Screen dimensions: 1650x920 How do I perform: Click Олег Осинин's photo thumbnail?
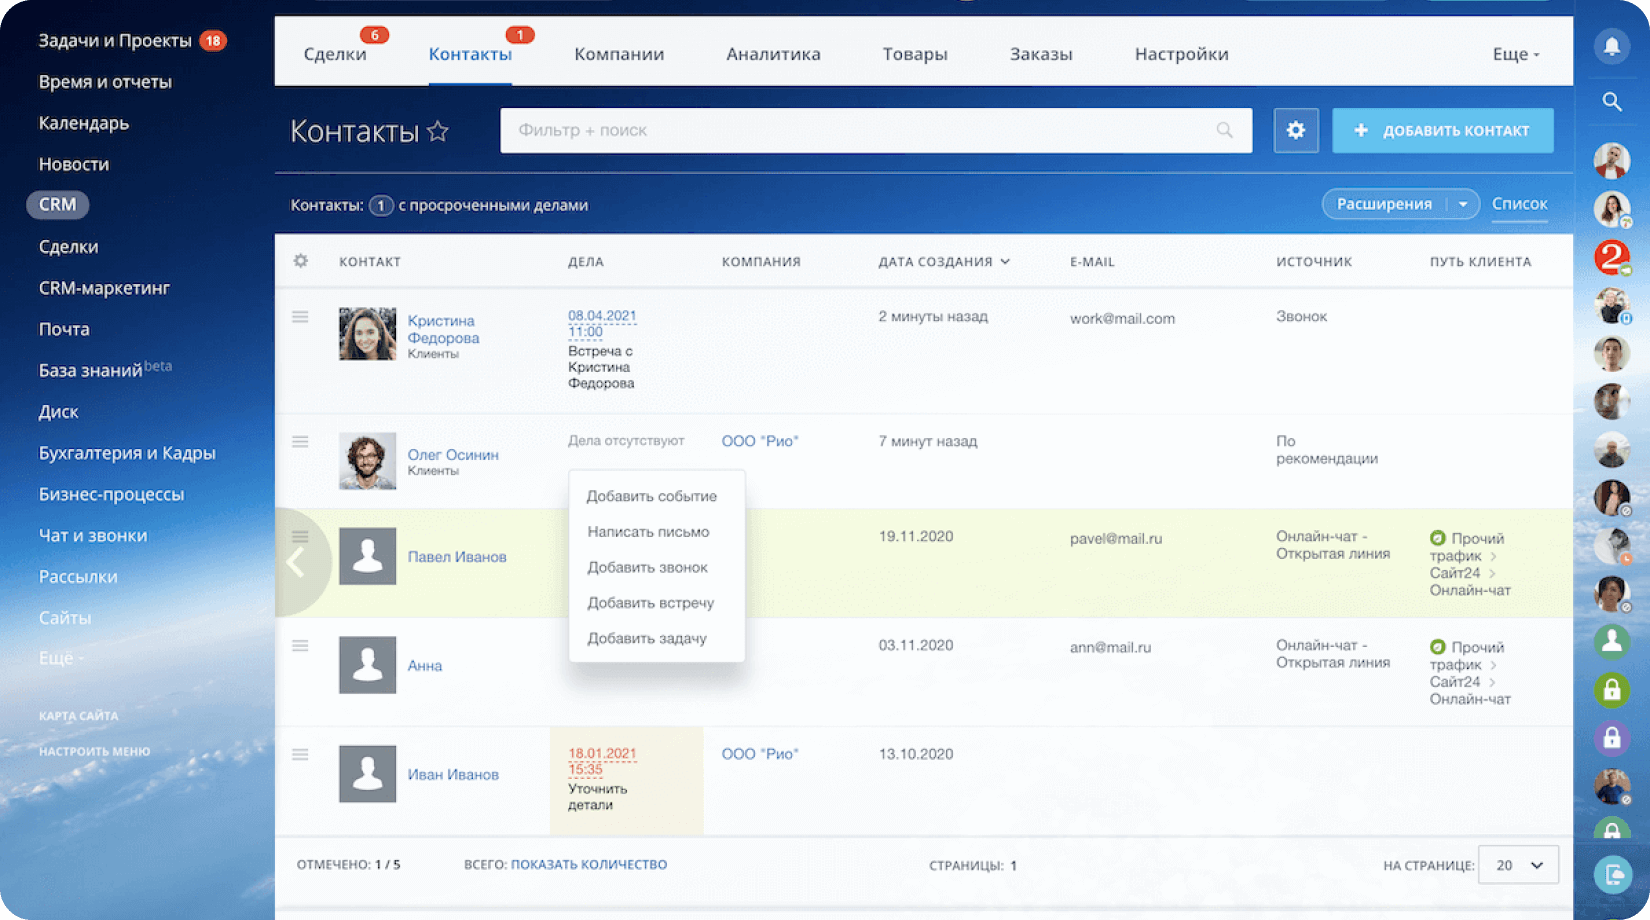point(367,461)
